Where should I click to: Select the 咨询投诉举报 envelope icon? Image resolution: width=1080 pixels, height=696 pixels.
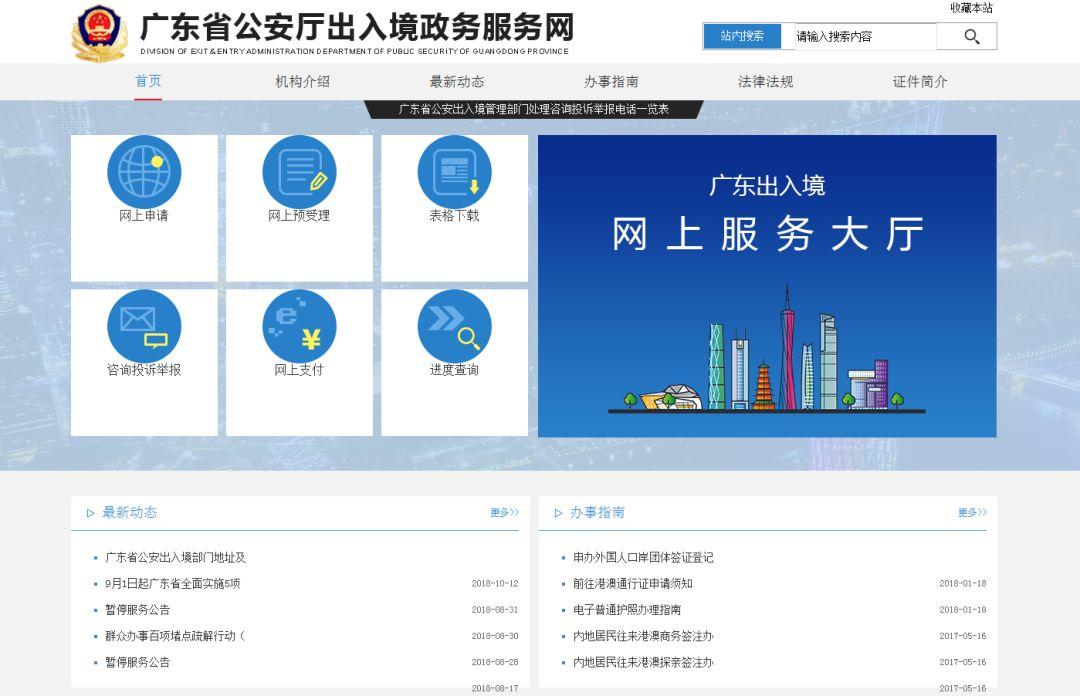tap(144, 326)
